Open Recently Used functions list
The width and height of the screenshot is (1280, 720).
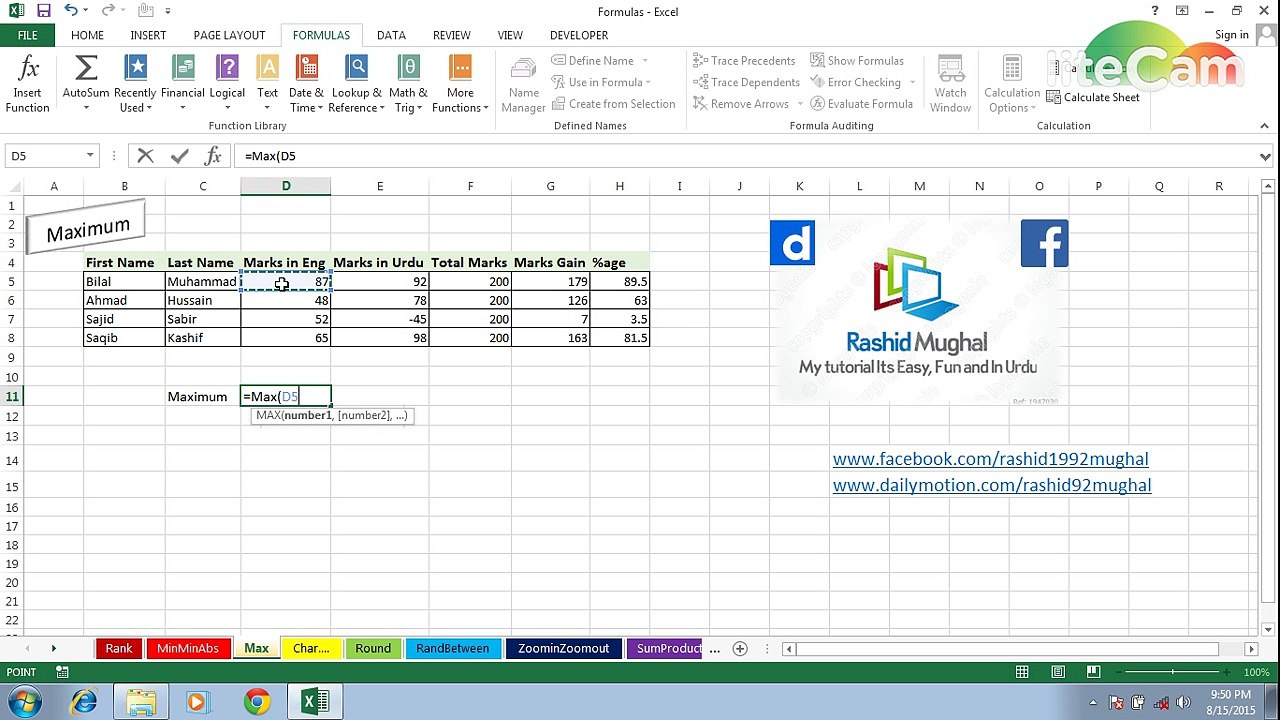135,84
